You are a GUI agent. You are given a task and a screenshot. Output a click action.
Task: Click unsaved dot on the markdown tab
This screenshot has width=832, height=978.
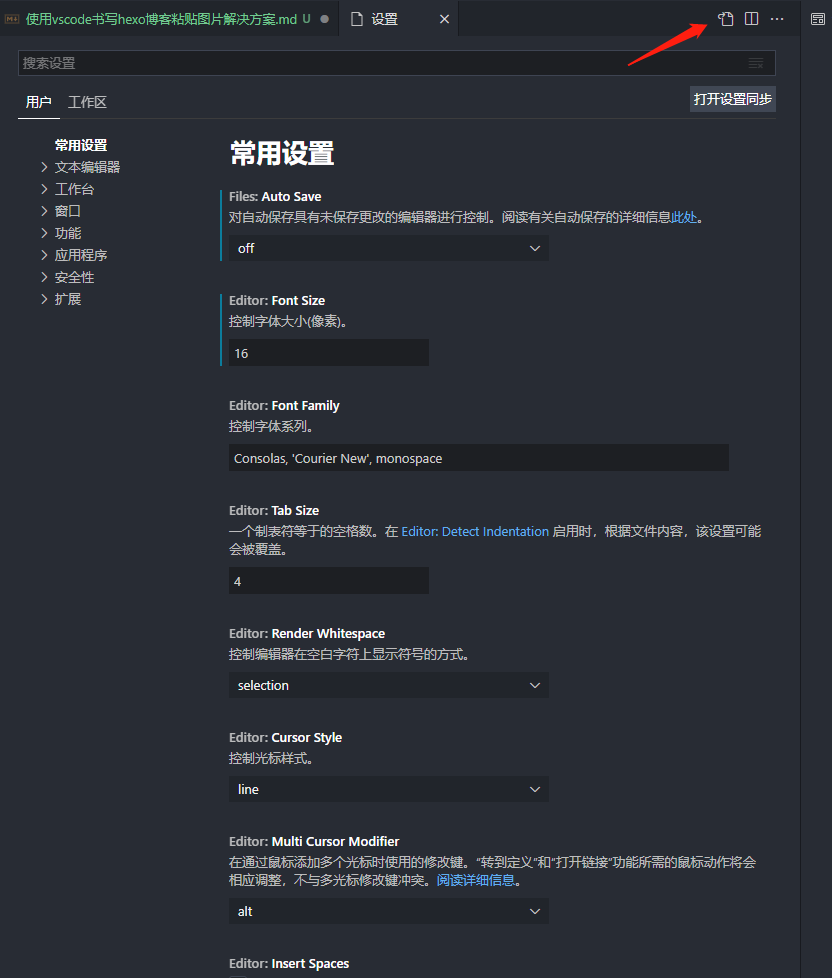coord(324,19)
